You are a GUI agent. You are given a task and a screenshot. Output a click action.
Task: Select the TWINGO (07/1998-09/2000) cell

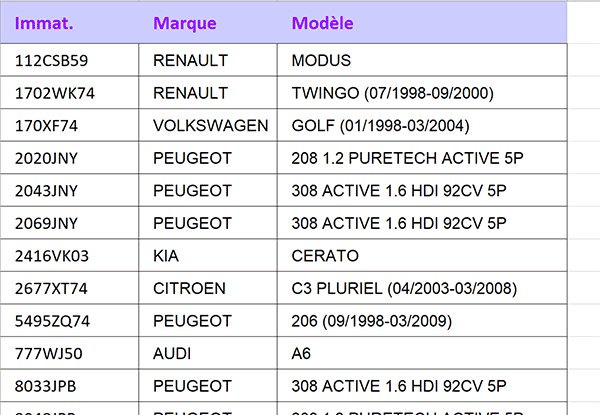click(x=422, y=93)
